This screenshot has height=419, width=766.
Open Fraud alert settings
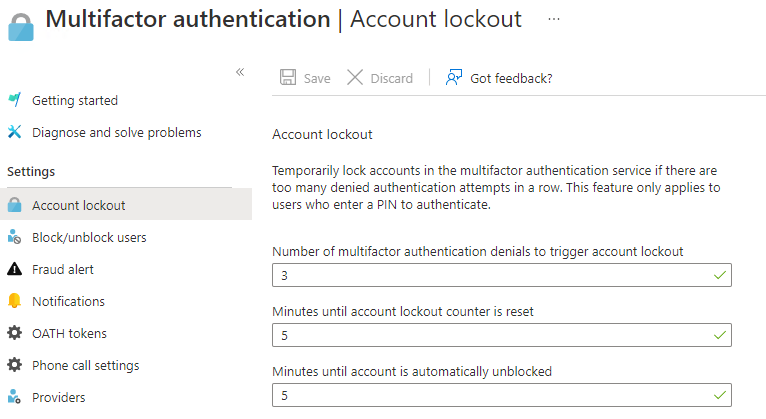tap(63, 270)
